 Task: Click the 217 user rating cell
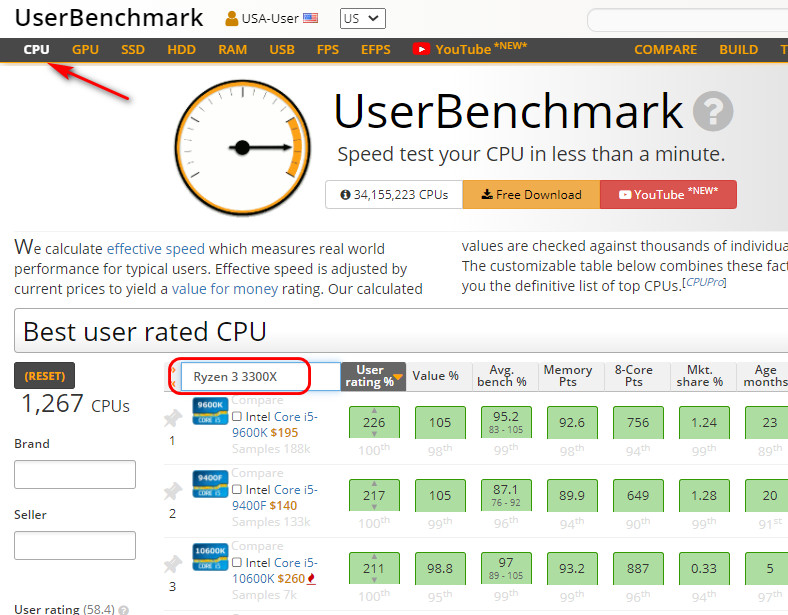coord(374,495)
